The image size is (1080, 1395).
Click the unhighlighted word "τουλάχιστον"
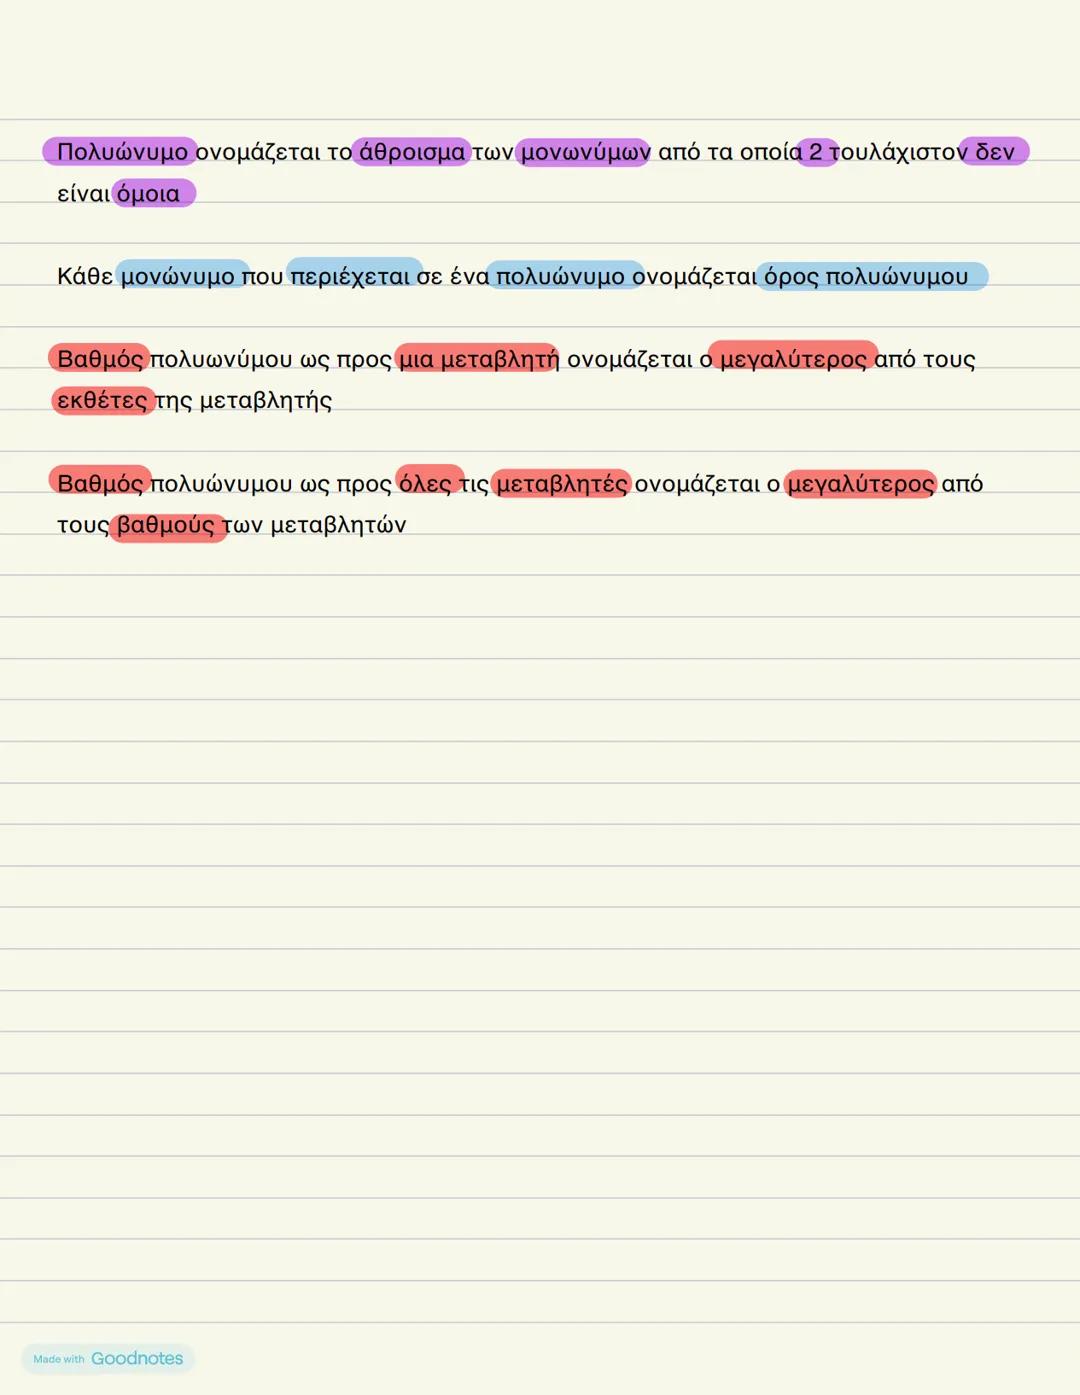click(x=898, y=152)
